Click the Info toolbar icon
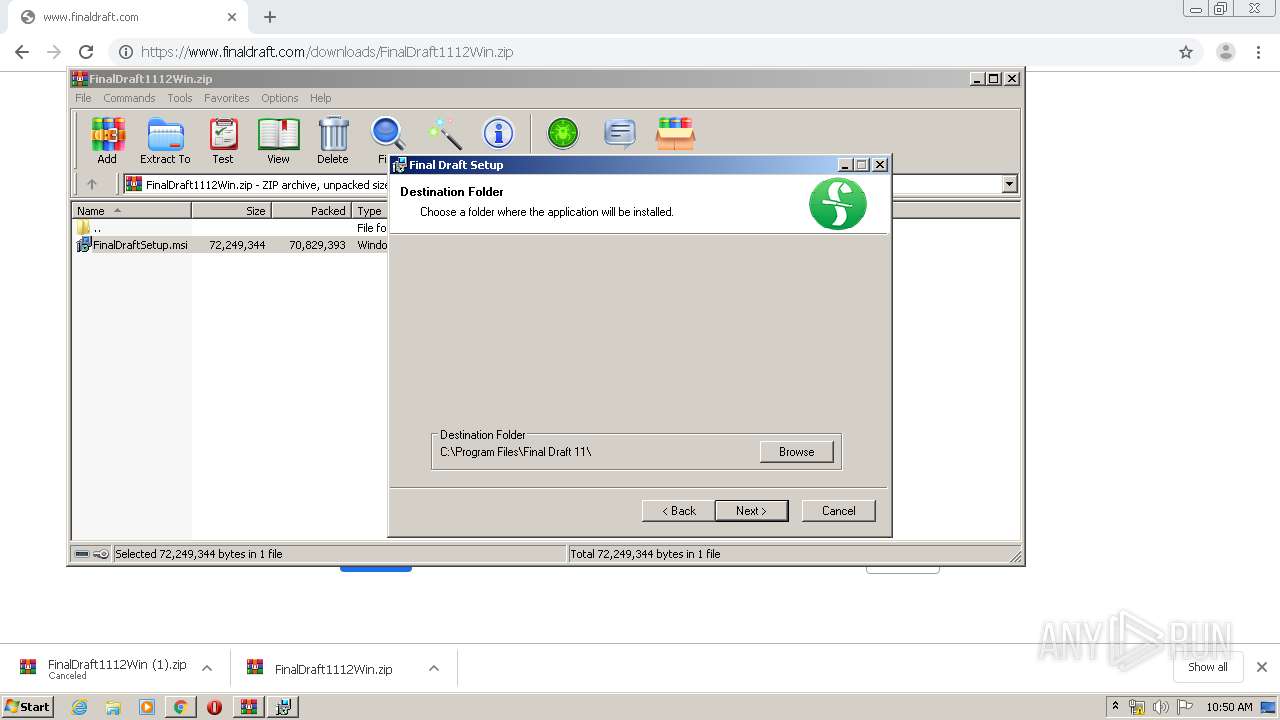This screenshot has height=720, width=1280. click(498, 133)
